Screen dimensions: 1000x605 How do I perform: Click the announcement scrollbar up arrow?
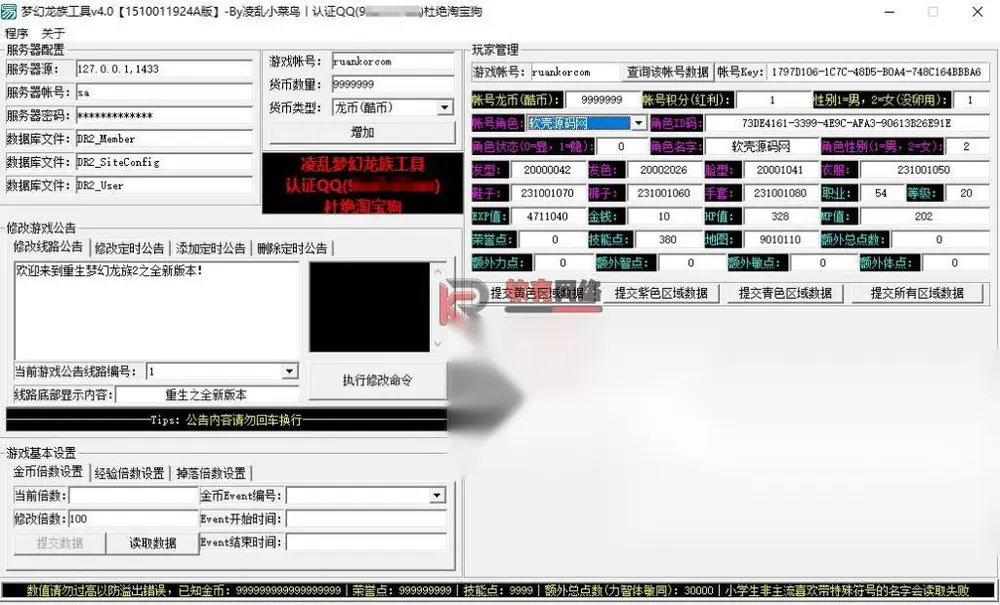click(438, 272)
